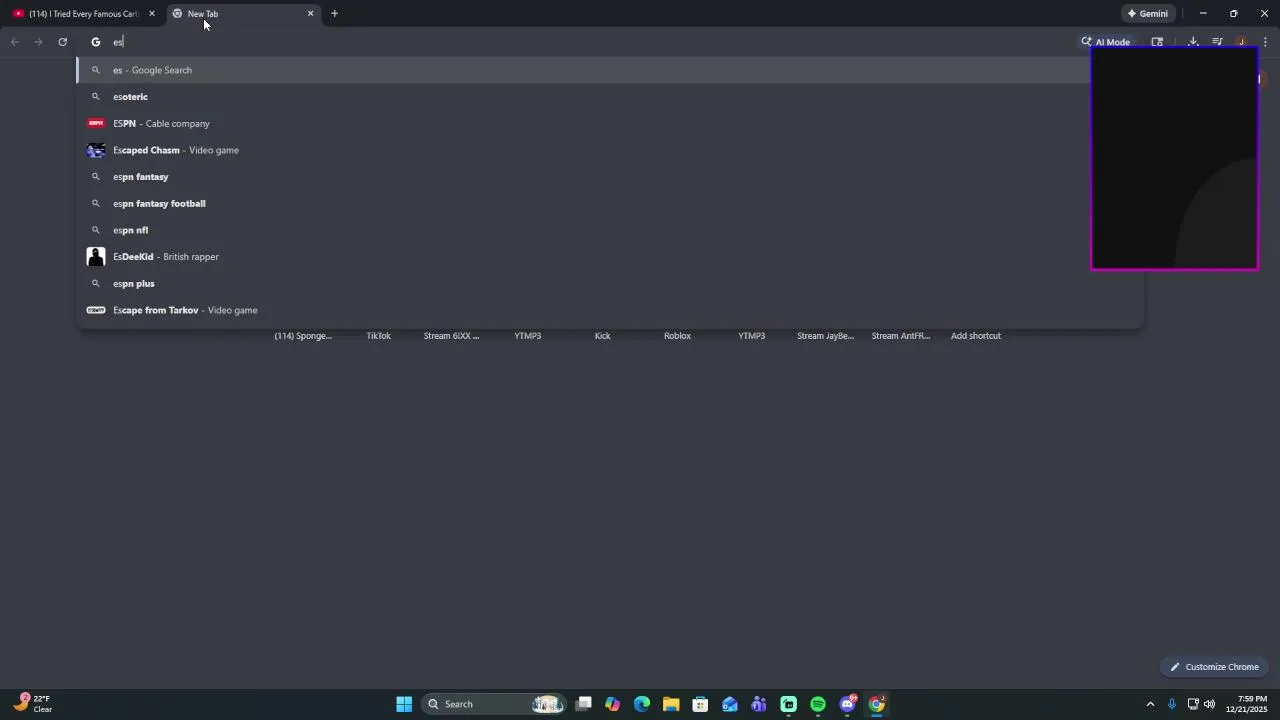Open Microsoft Store from the taskbar

coord(700,704)
